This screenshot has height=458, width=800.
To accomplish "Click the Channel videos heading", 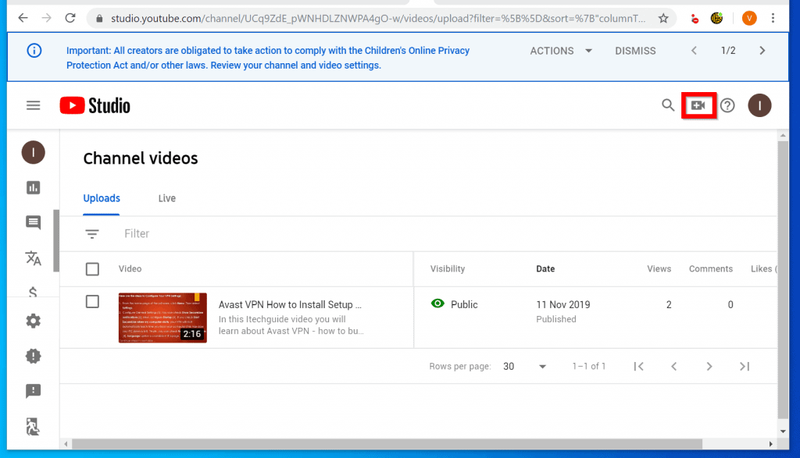I will coord(140,159).
